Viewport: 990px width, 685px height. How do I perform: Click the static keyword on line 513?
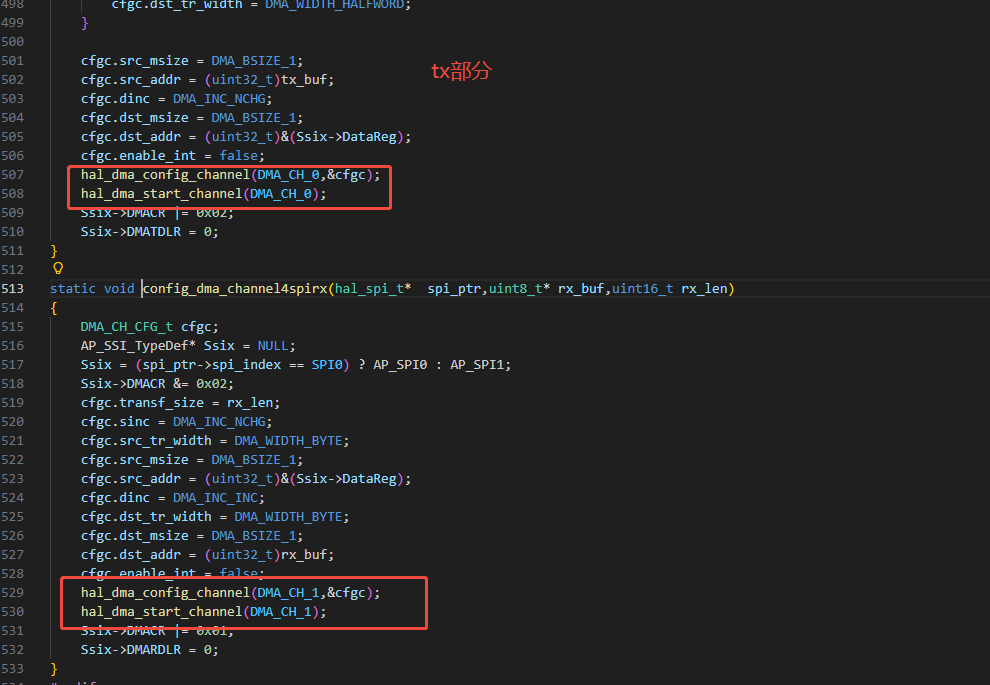[x=73, y=289]
